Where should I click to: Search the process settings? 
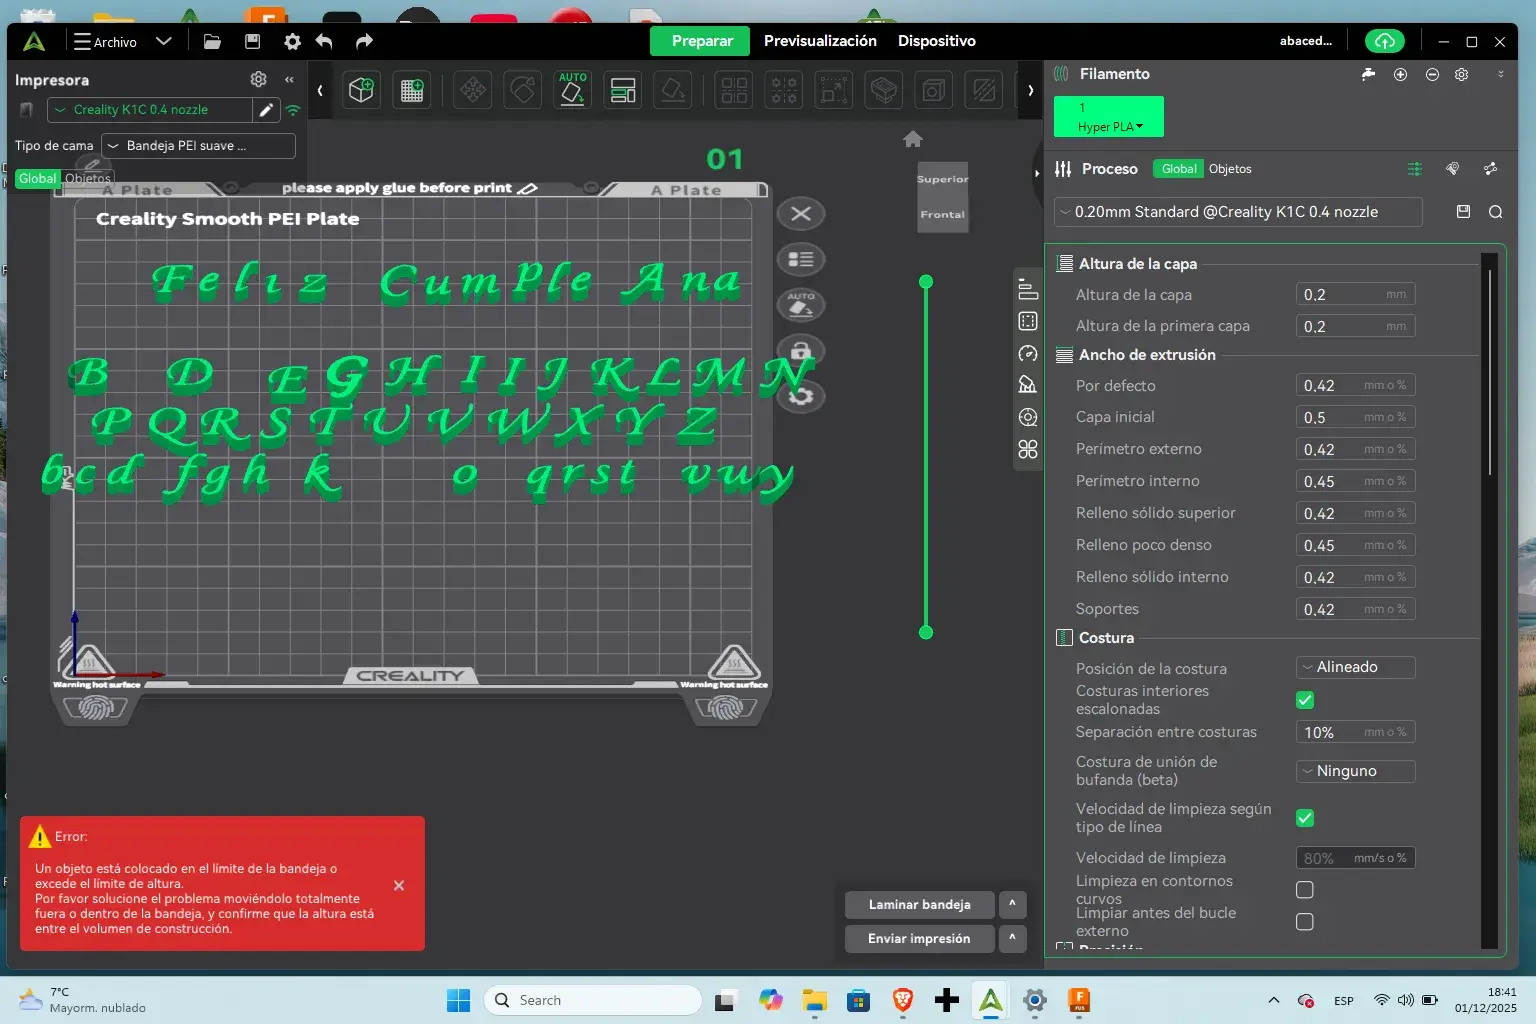[1495, 212]
